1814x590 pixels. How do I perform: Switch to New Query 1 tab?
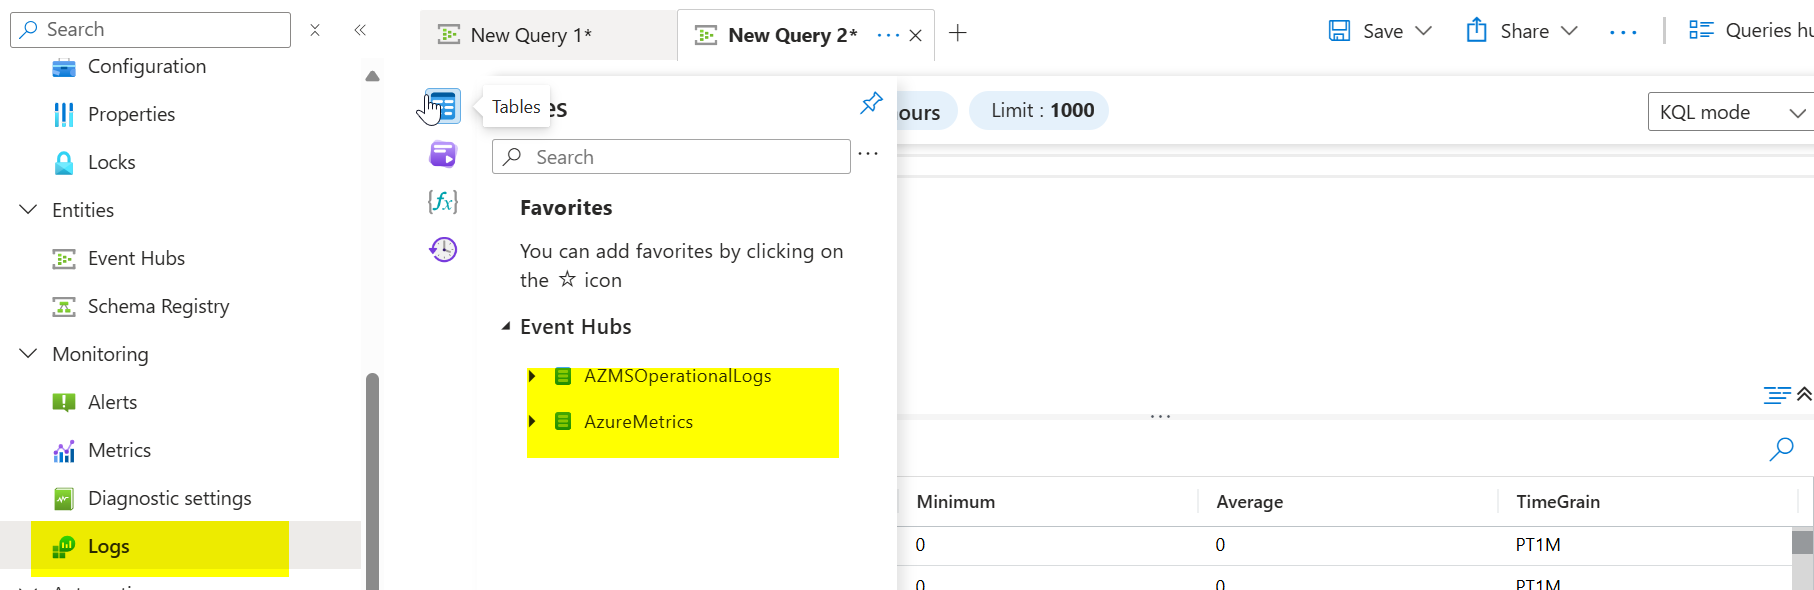coord(548,36)
